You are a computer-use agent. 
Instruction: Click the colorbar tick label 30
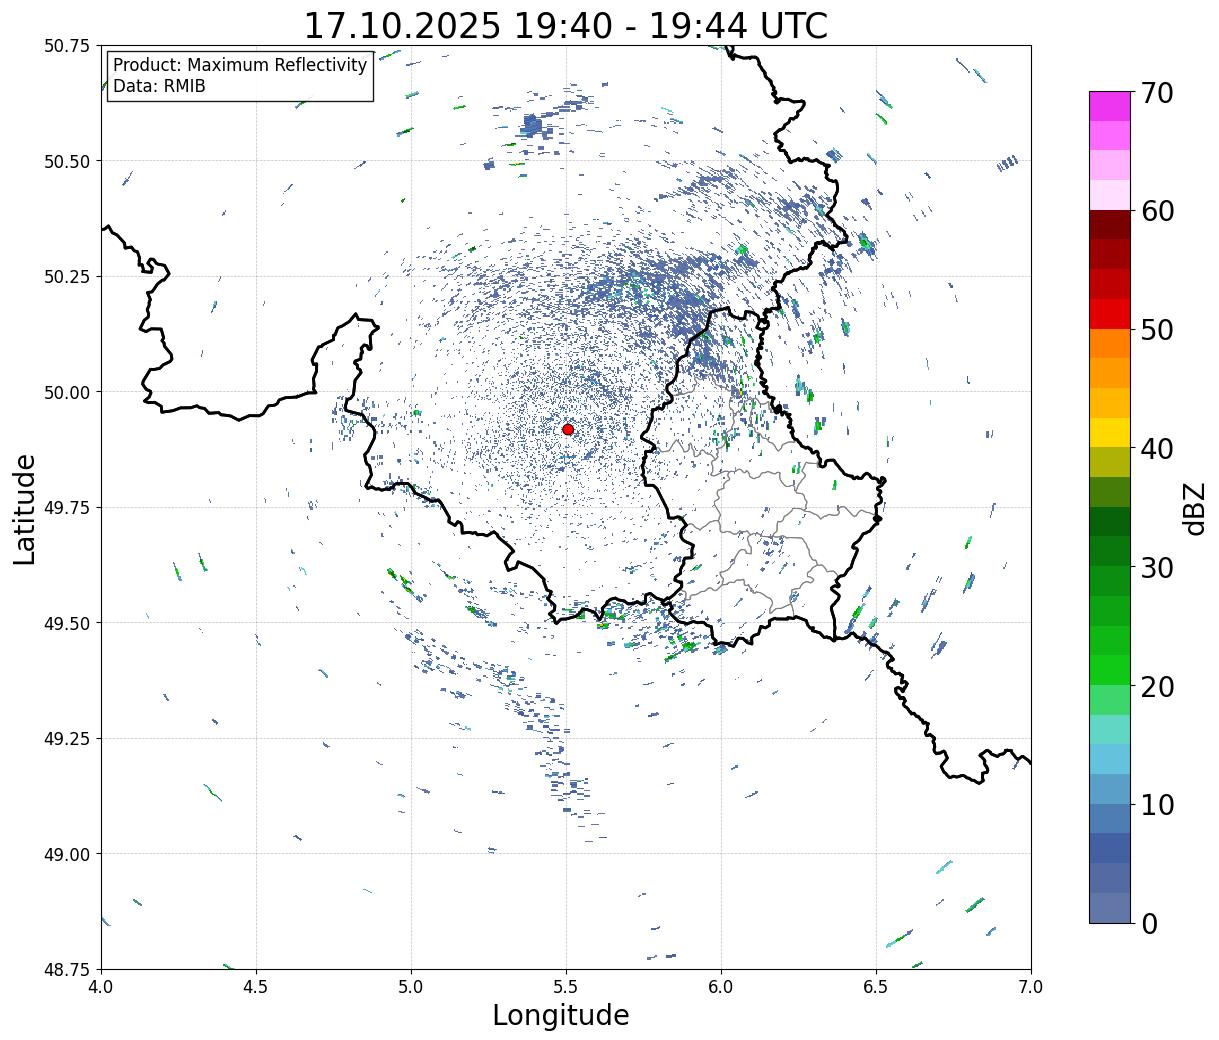click(1156, 568)
